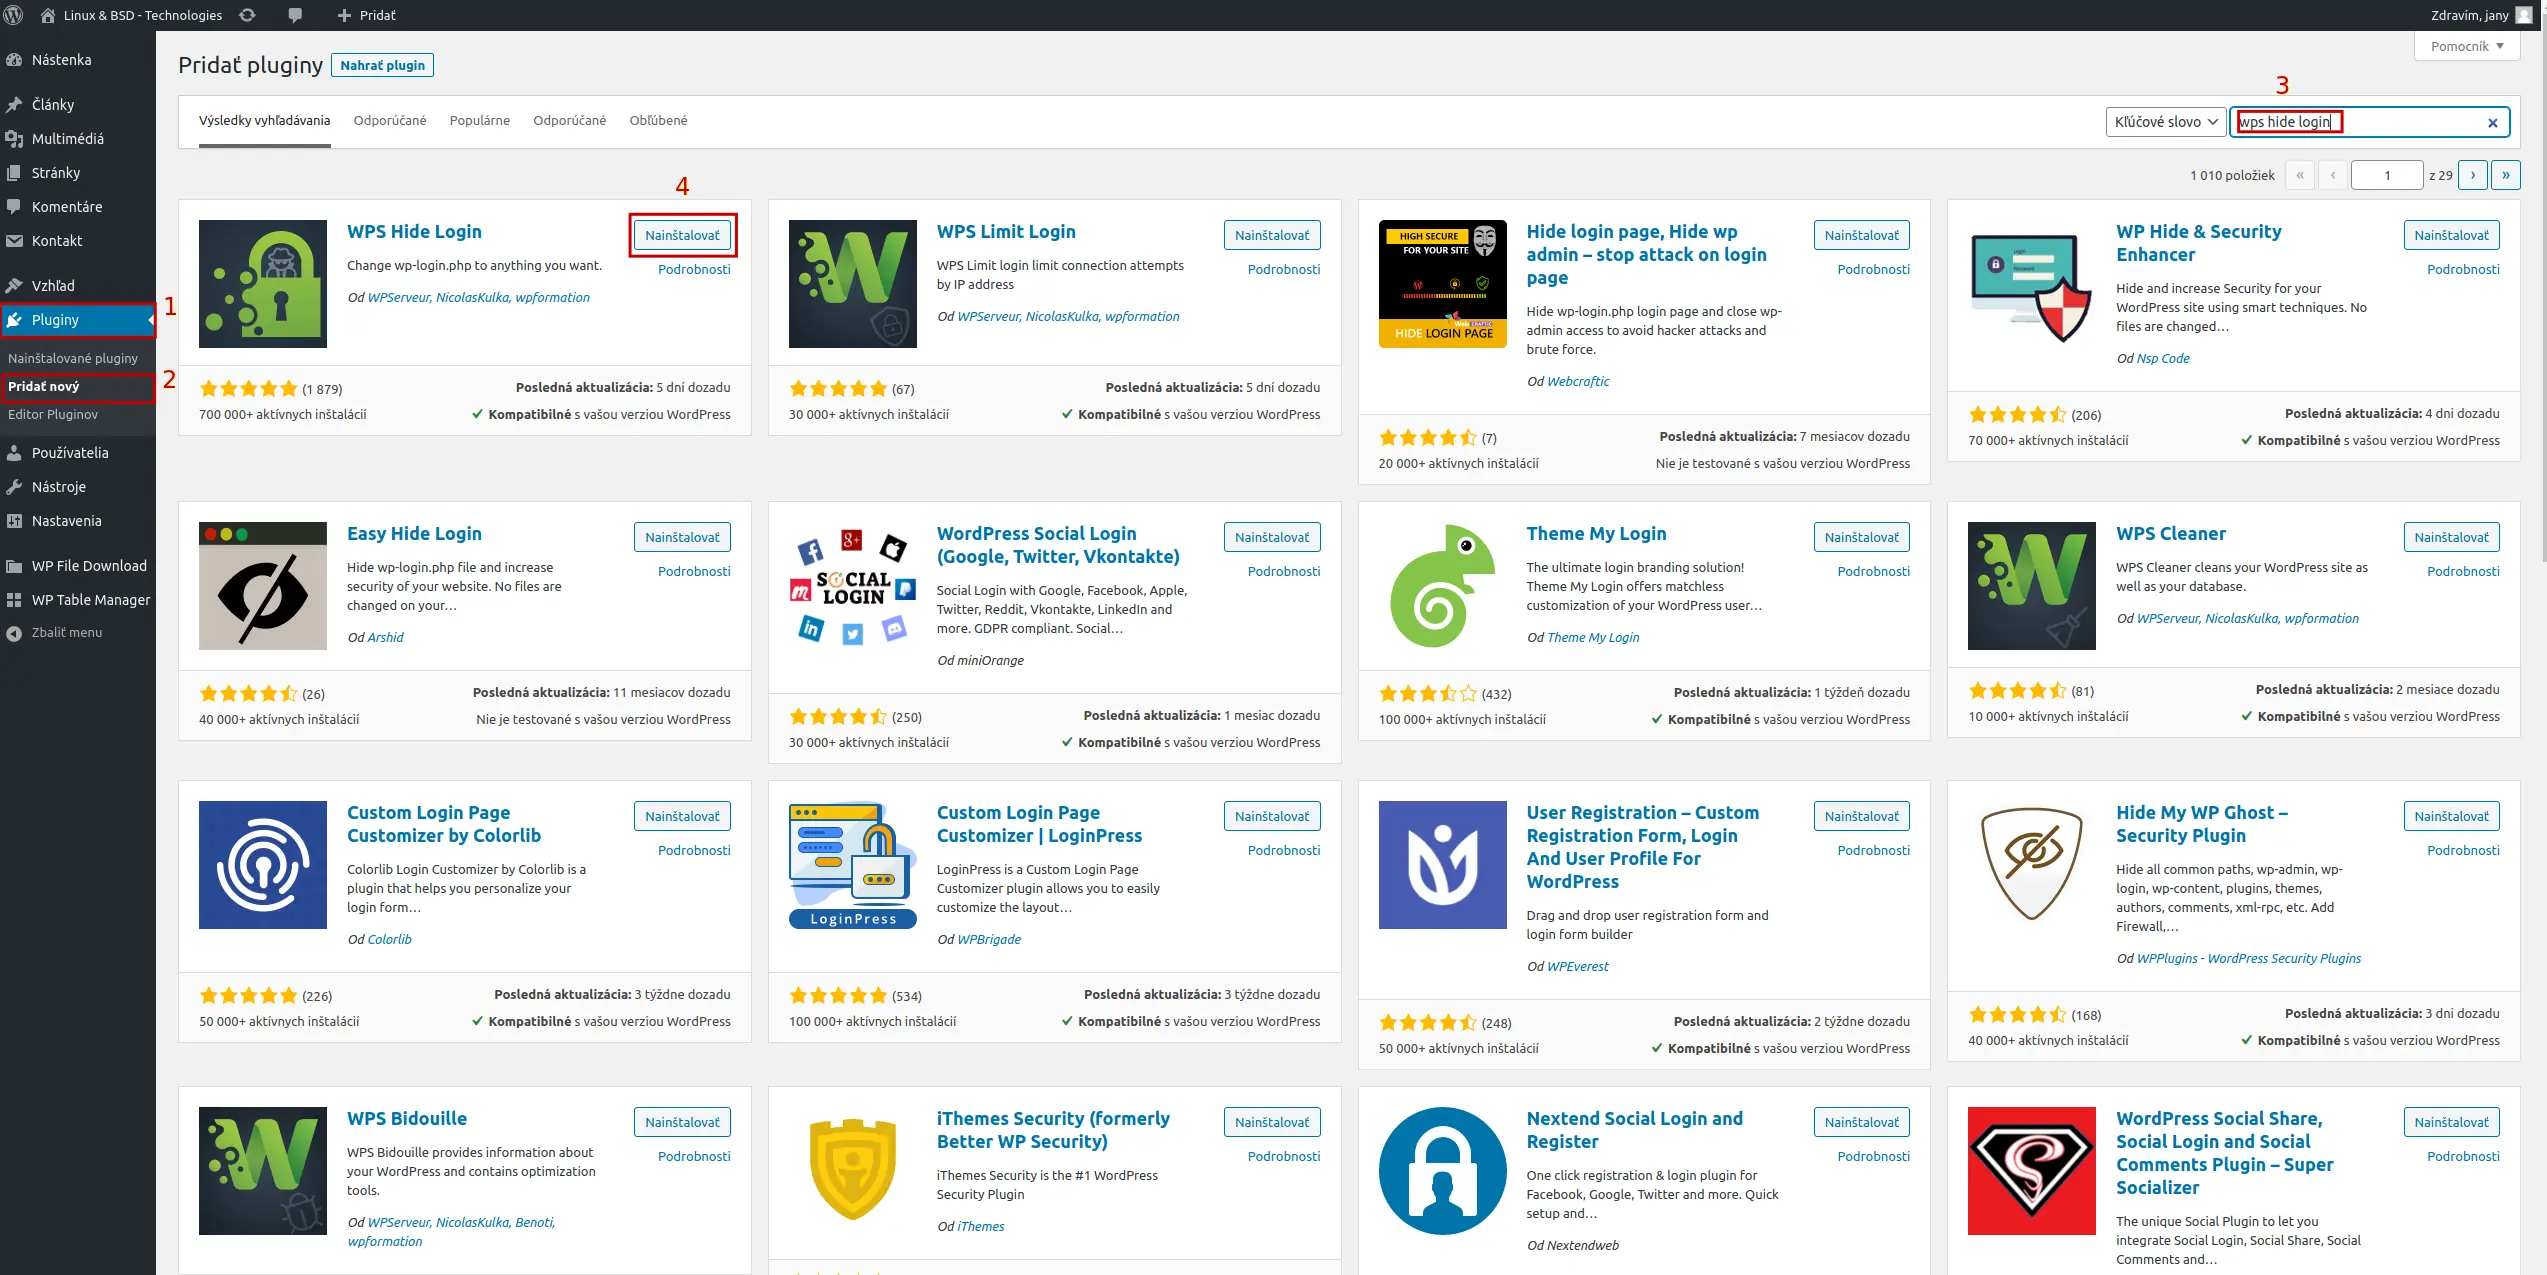Install WP Hide & Security Enhancer
Viewport: 2547px width, 1275px height.
tap(2451, 235)
